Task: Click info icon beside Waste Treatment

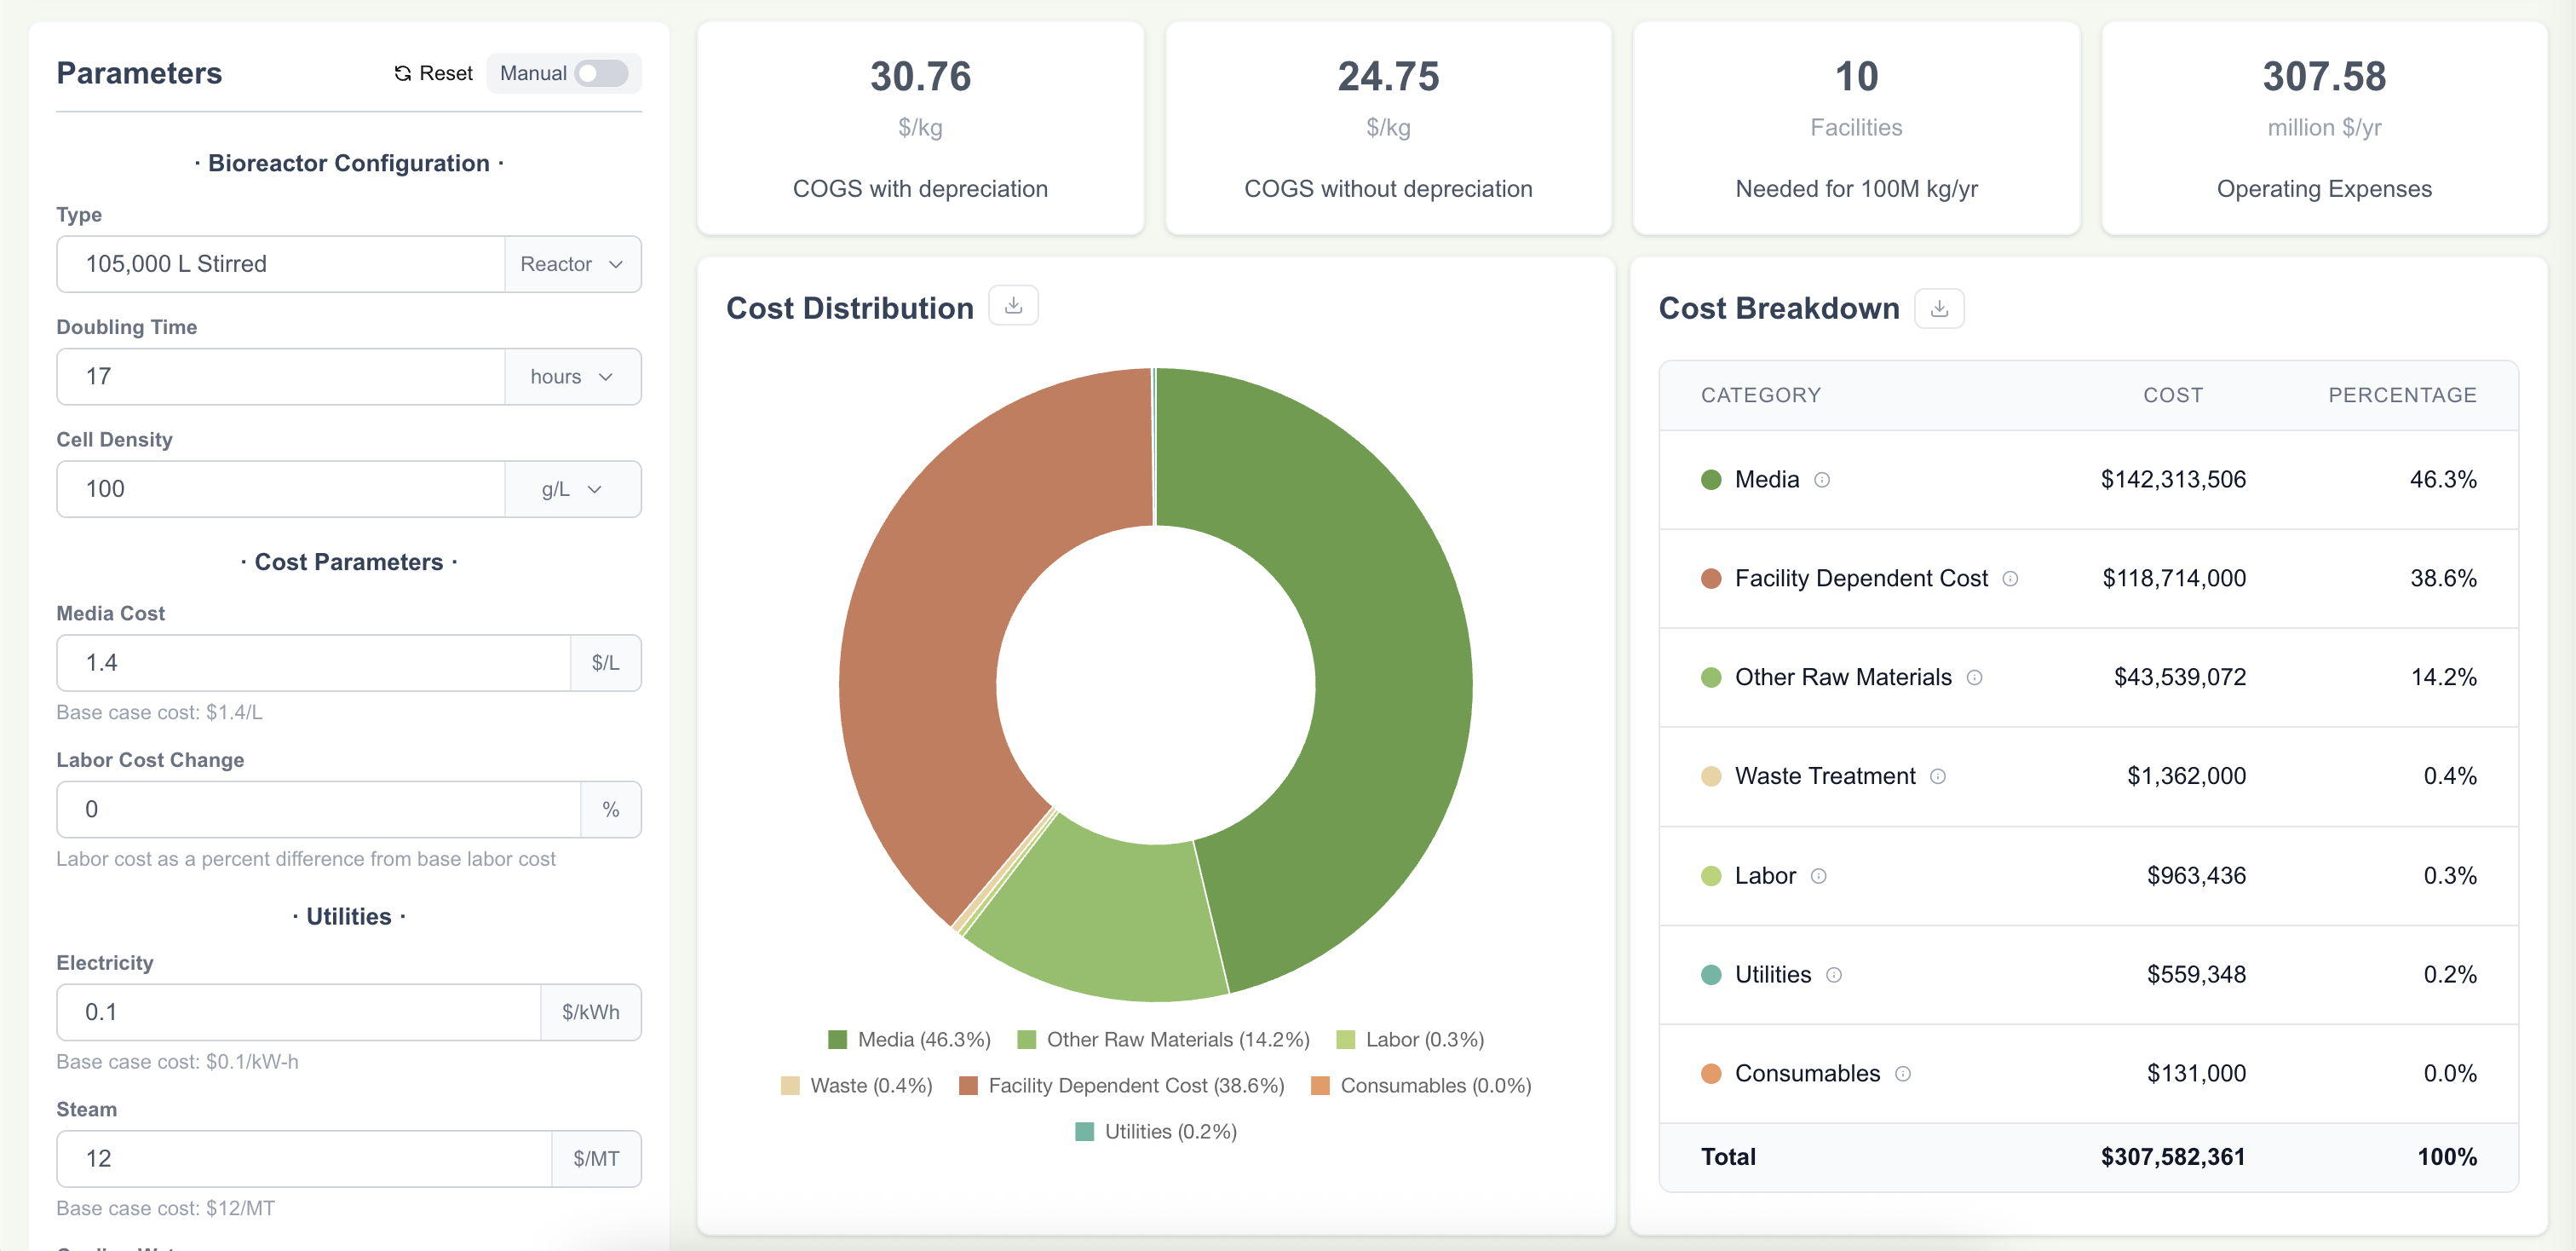Action: 1938,777
